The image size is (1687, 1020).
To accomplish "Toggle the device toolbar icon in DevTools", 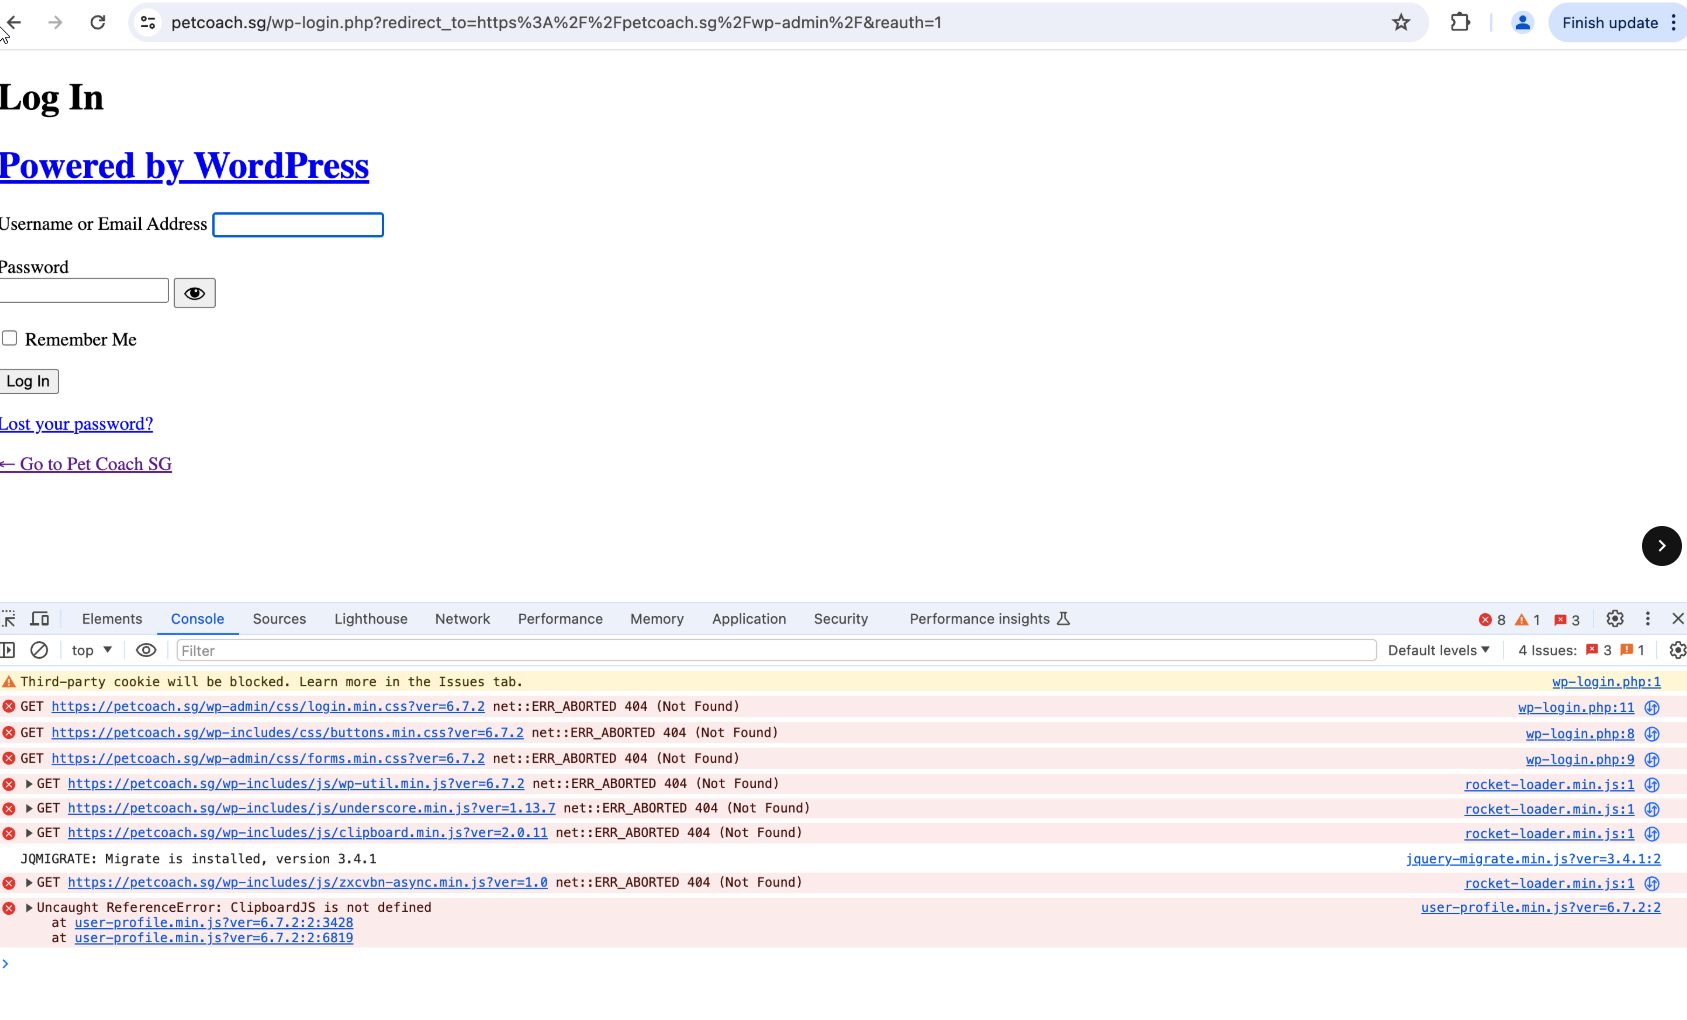I will [40, 619].
